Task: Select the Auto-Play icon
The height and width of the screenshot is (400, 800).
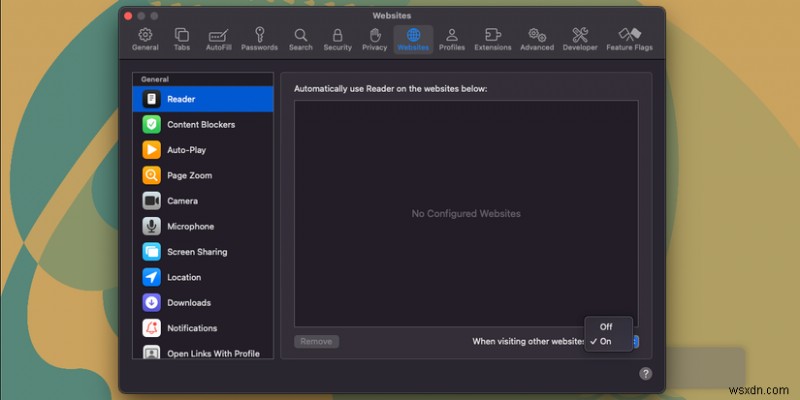Action: point(152,150)
